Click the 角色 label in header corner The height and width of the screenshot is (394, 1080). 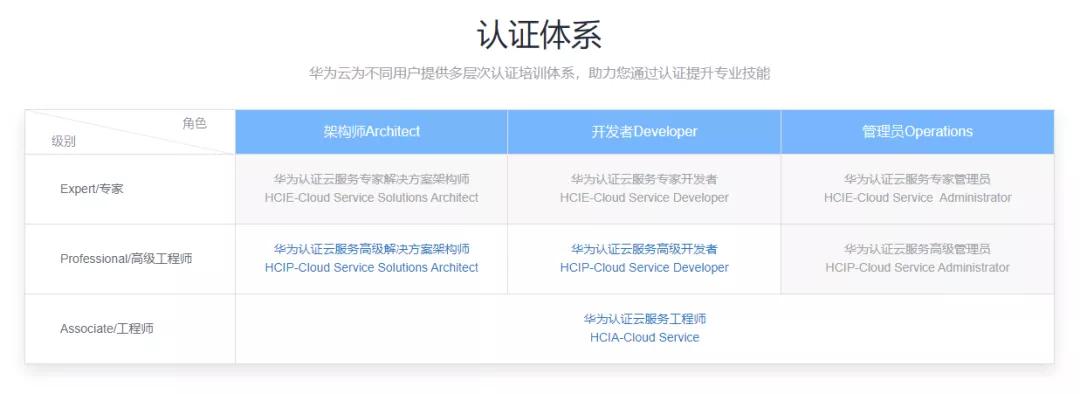pos(194,123)
